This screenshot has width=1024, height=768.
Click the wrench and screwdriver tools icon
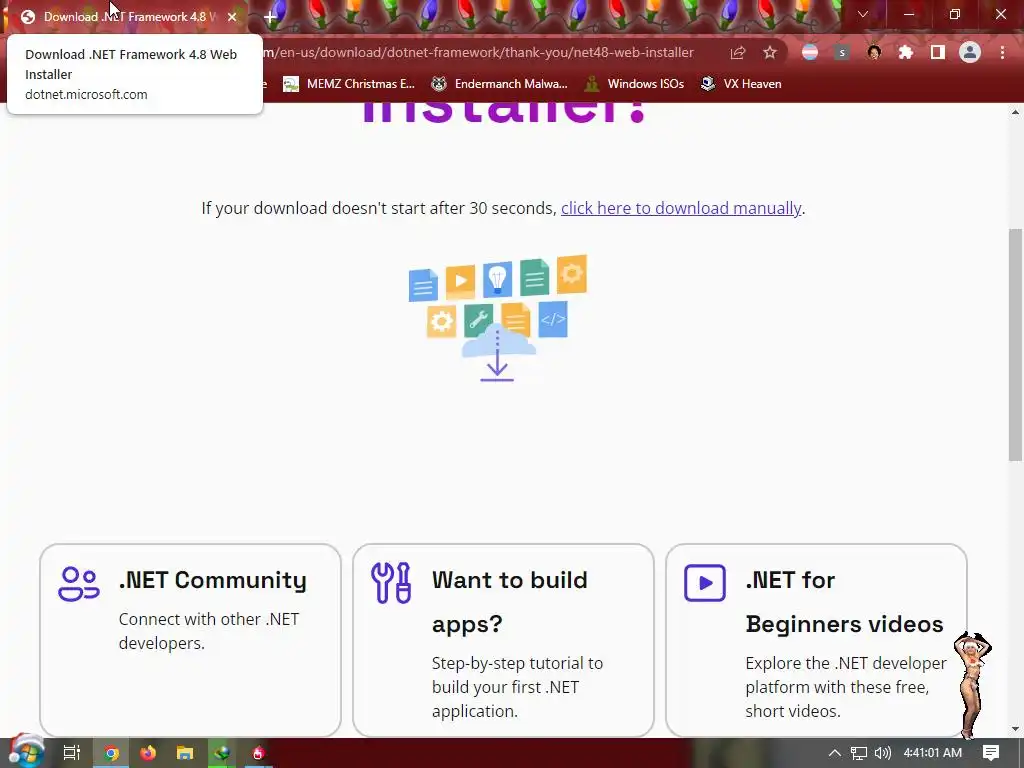point(391,583)
